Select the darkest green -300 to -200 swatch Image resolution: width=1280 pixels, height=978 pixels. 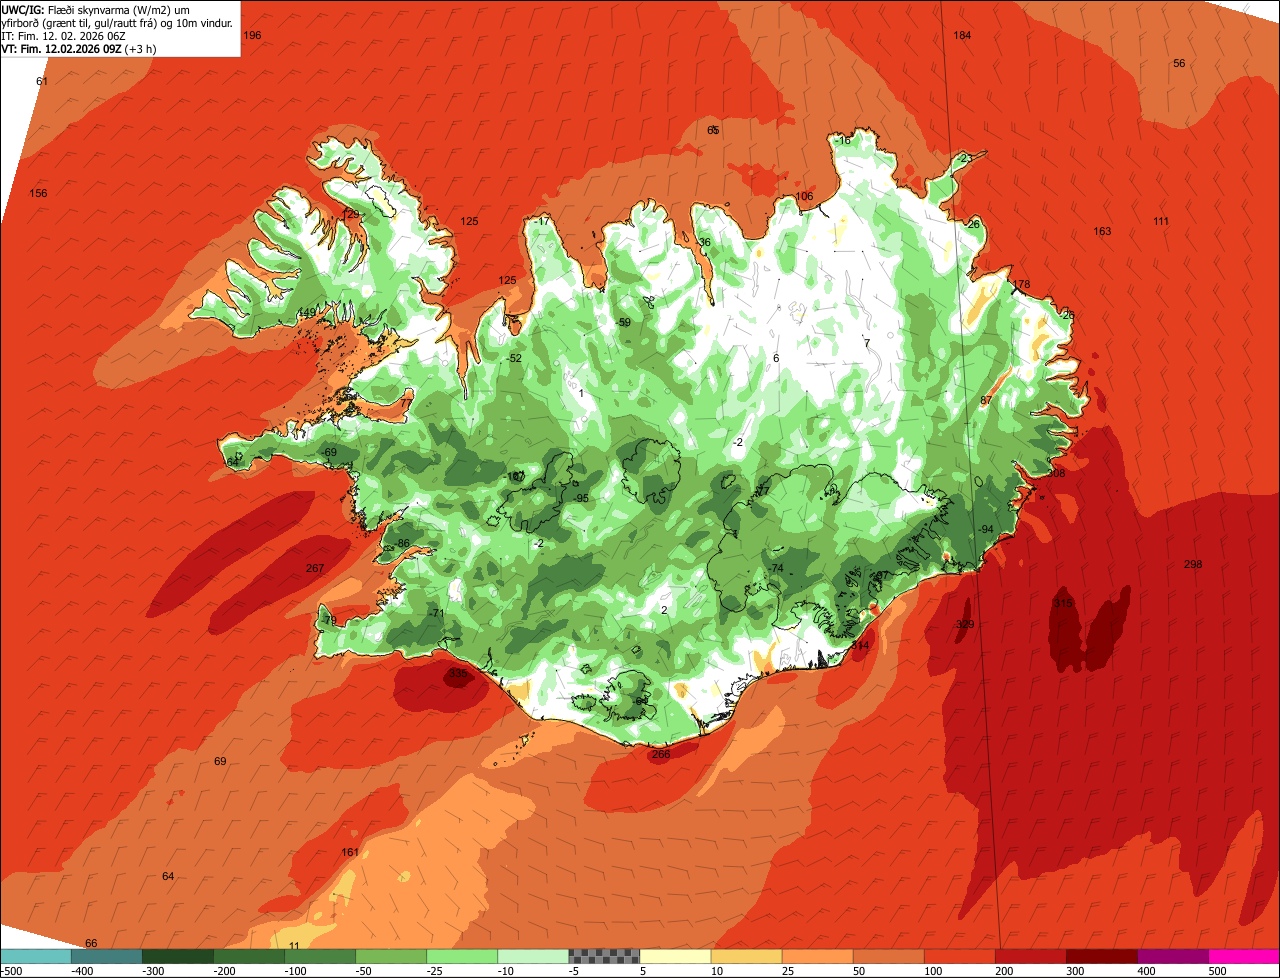pos(178,956)
